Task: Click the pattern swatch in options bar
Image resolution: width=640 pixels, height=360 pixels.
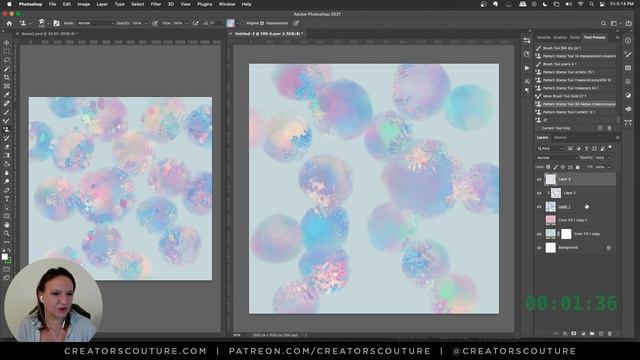Action: (231, 23)
